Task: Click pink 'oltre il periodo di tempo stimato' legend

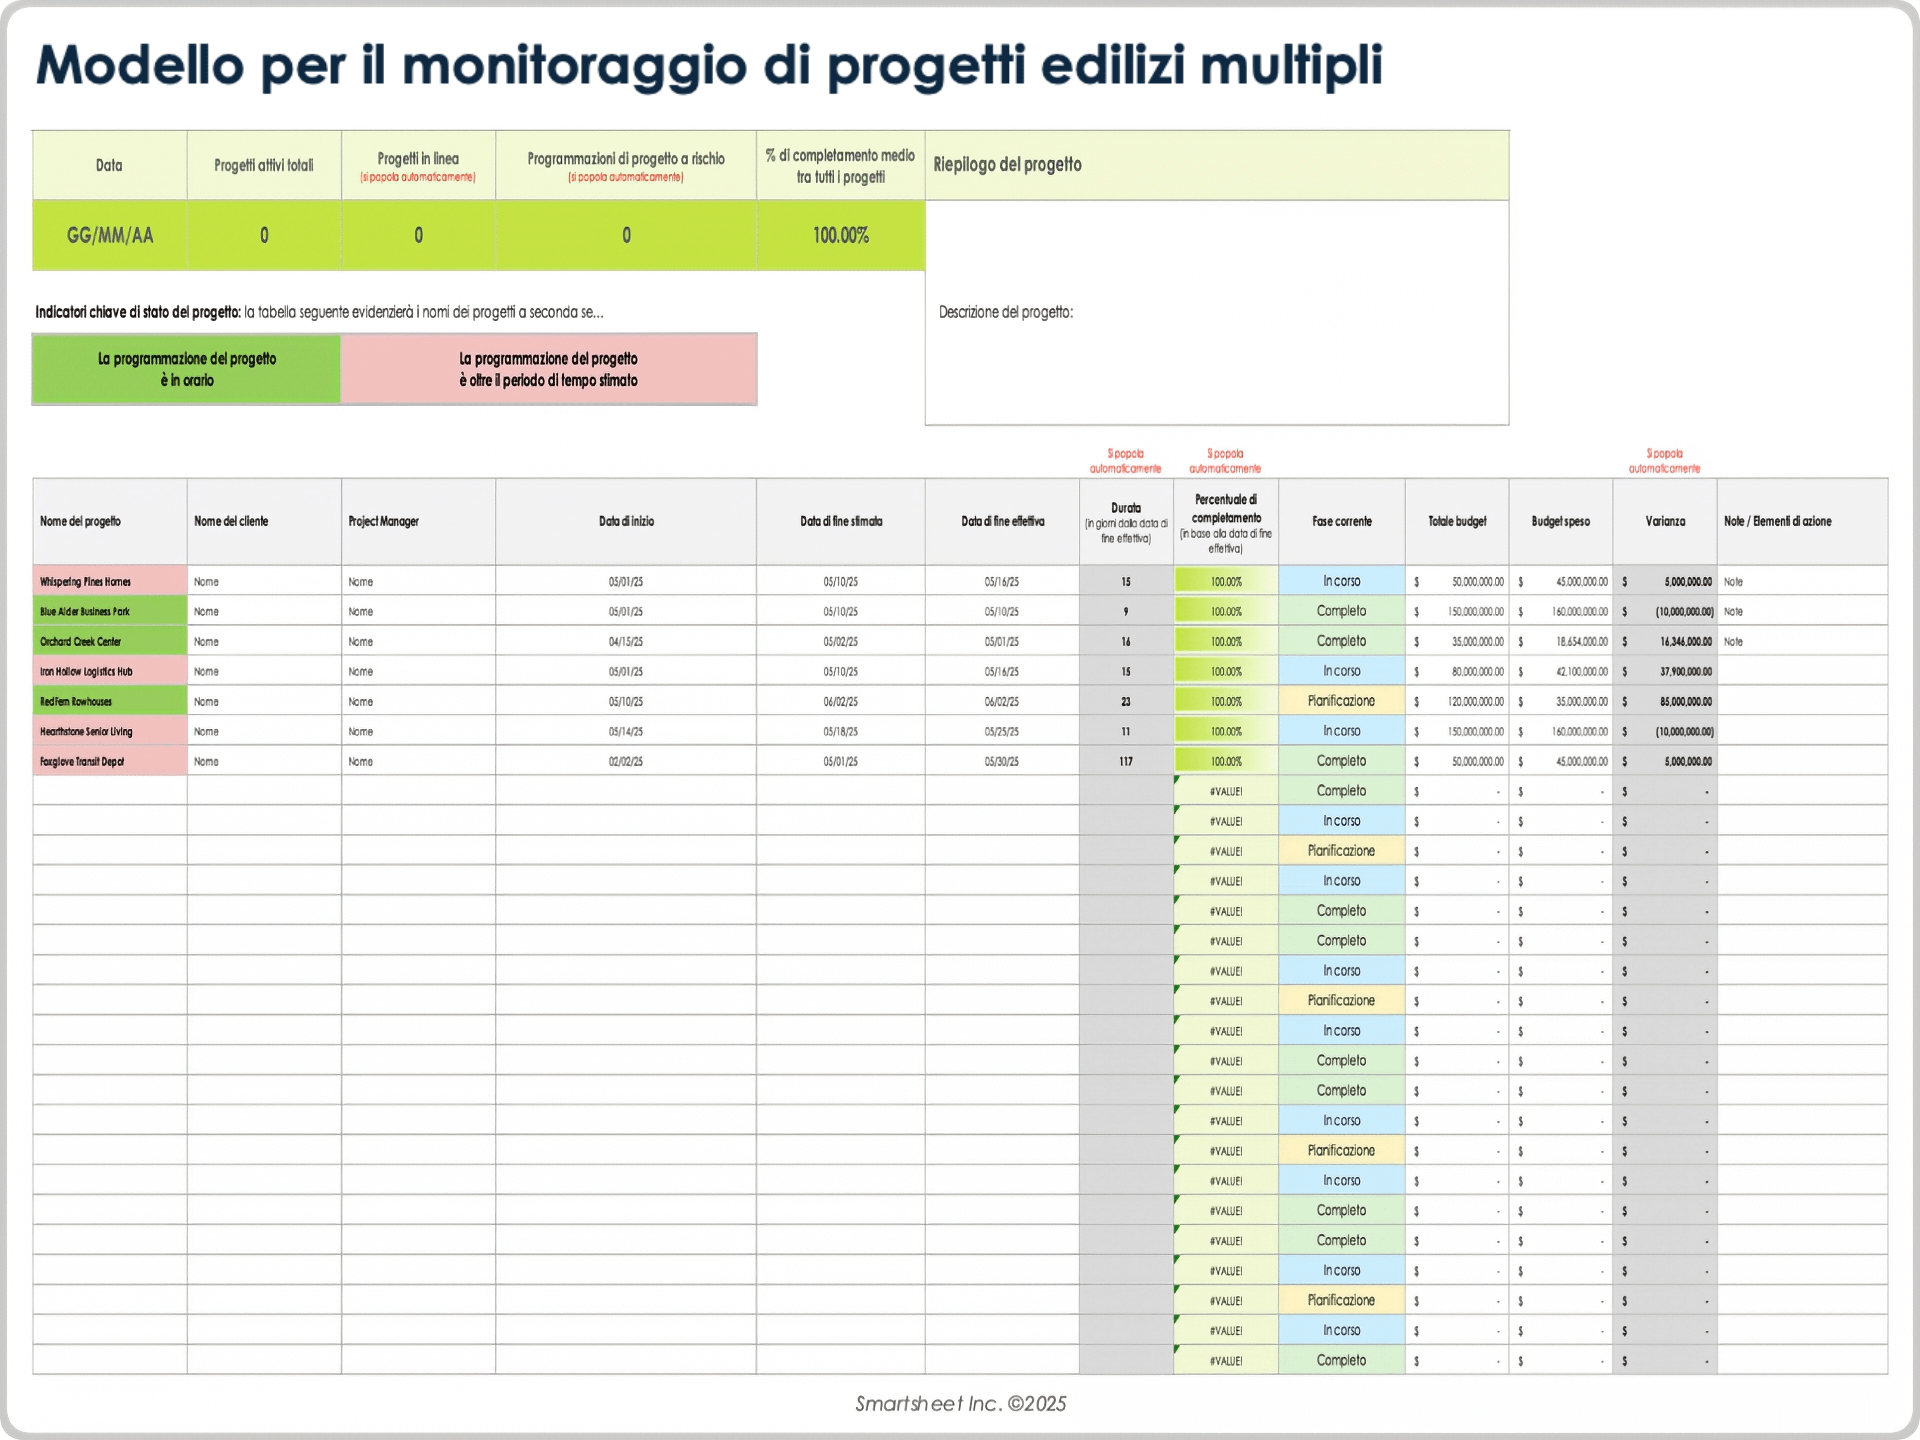Action: click(549, 369)
